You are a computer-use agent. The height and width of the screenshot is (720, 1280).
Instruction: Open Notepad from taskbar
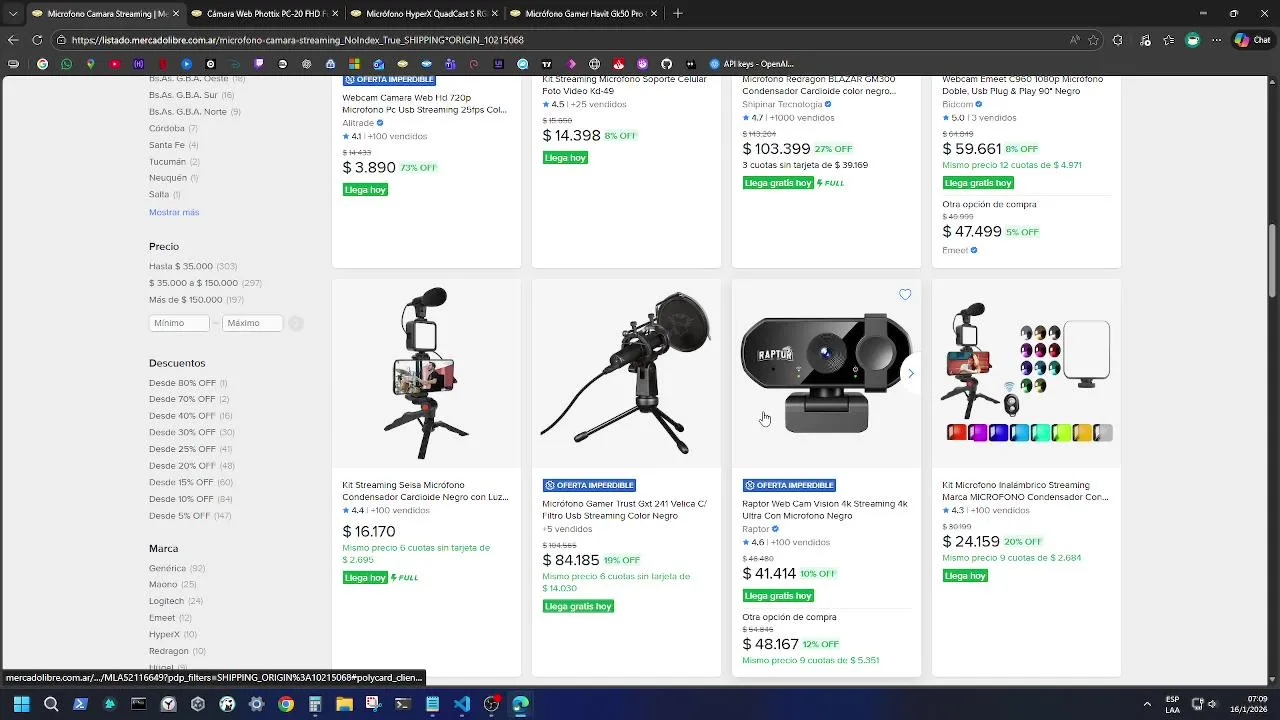point(432,704)
